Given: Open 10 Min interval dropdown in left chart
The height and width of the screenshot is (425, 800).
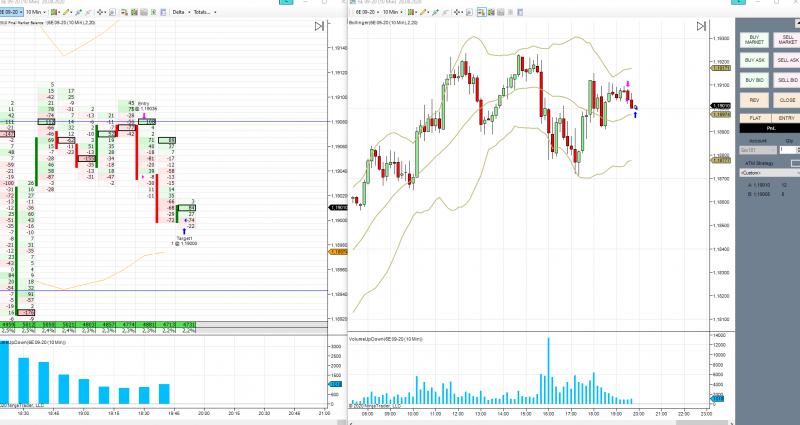Looking at the screenshot, I should click(36, 12).
